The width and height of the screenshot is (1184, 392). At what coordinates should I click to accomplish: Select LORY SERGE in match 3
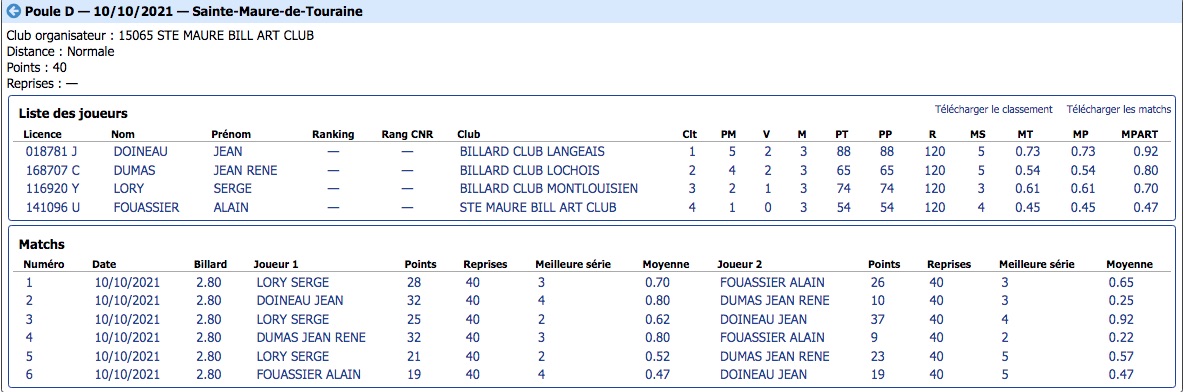point(293,319)
